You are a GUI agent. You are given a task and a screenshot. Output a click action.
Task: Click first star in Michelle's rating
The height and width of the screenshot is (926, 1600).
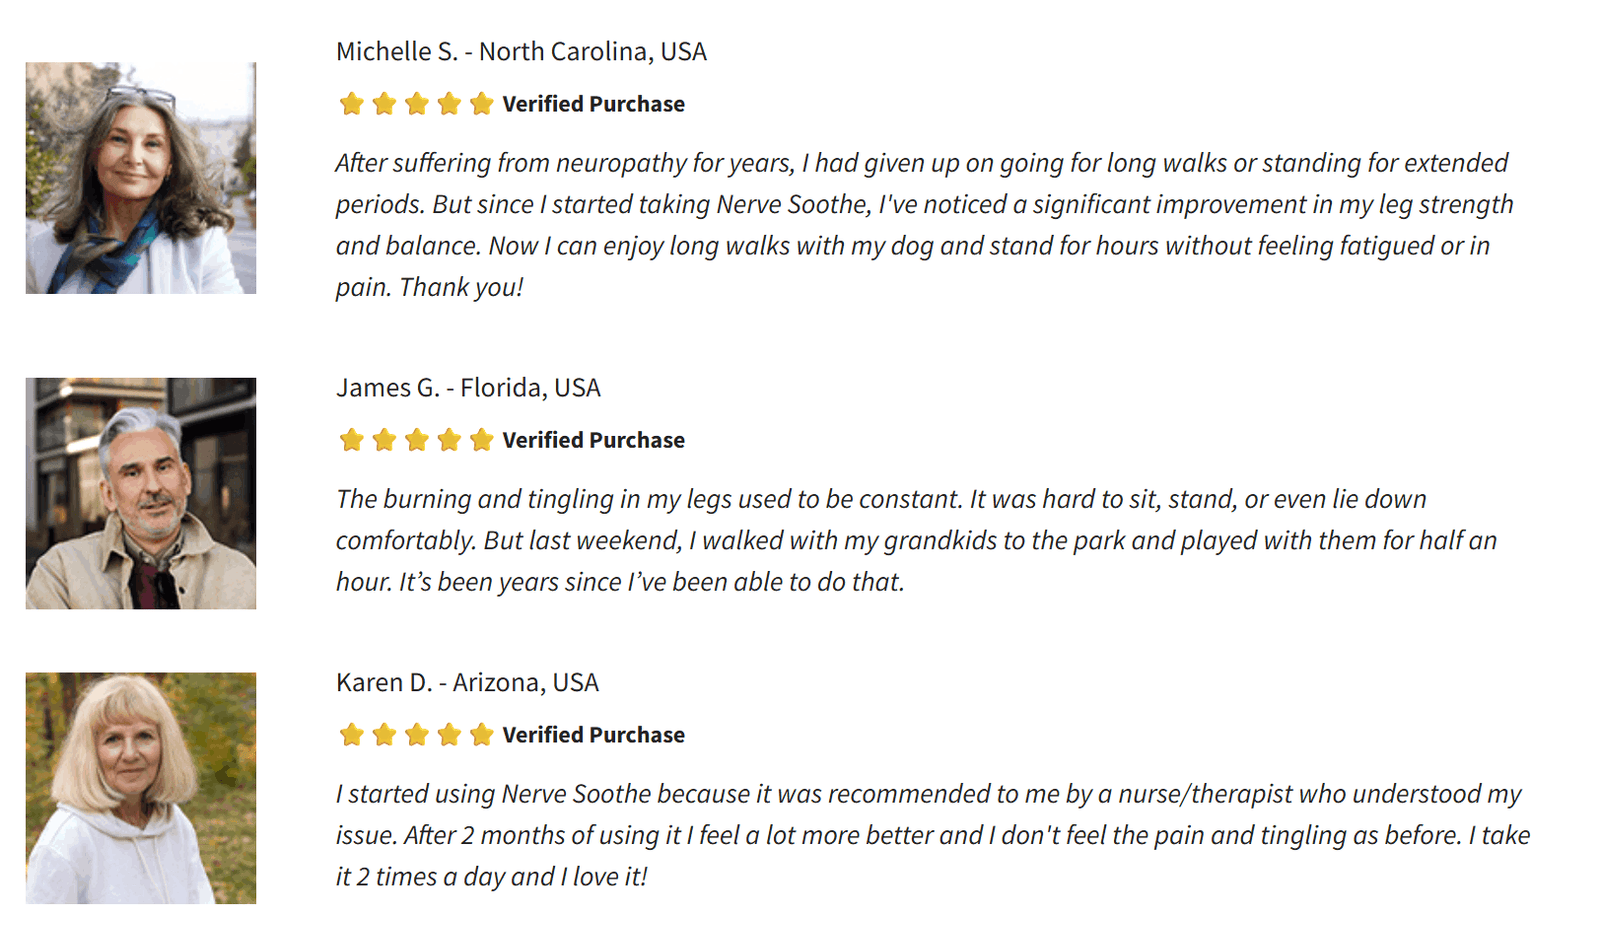point(351,104)
